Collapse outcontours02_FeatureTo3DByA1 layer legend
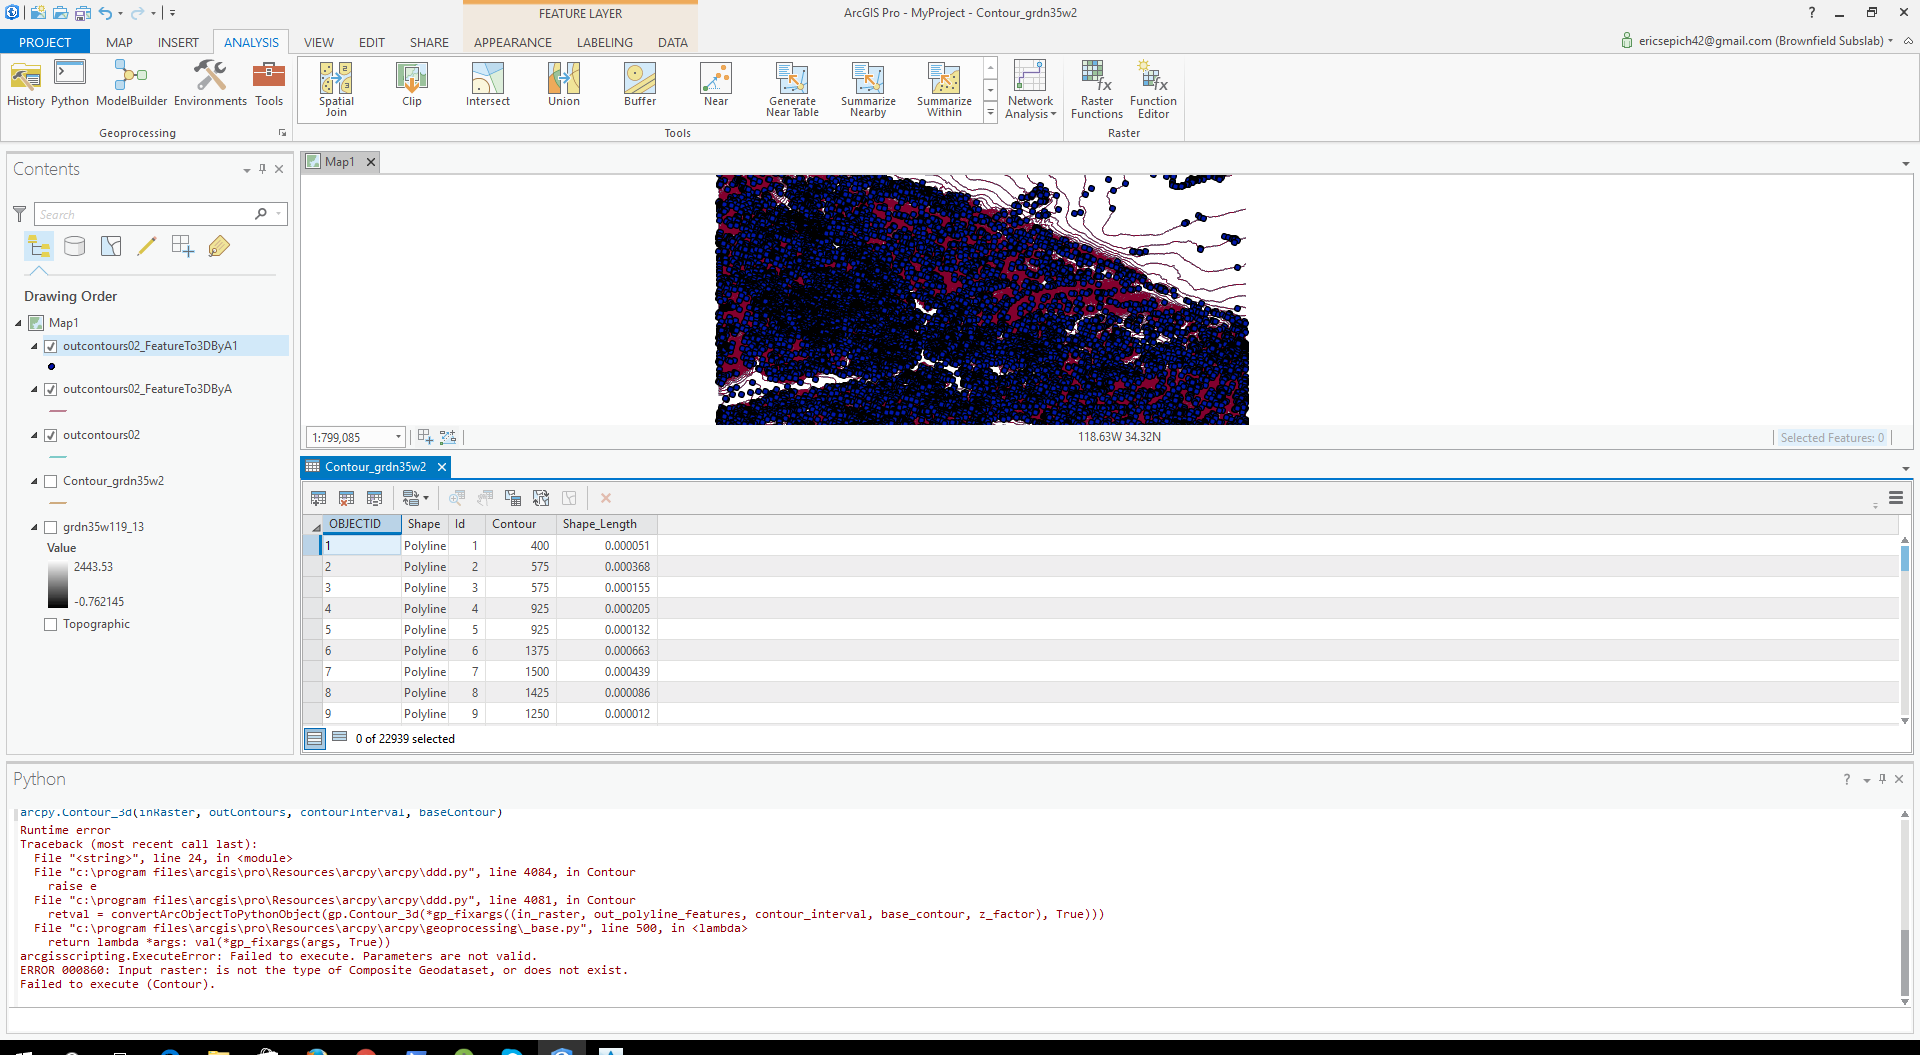This screenshot has height=1055, width=1920. tap(34, 346)
